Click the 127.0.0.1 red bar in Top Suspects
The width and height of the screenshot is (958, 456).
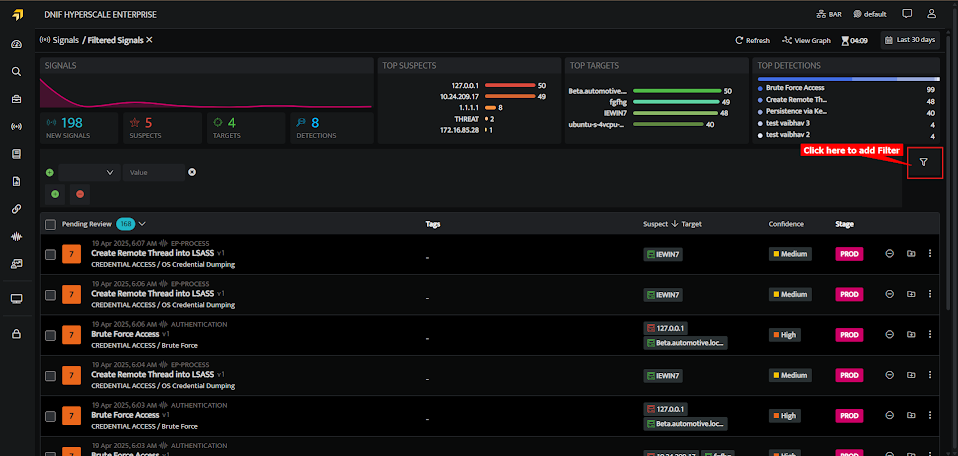510,86
